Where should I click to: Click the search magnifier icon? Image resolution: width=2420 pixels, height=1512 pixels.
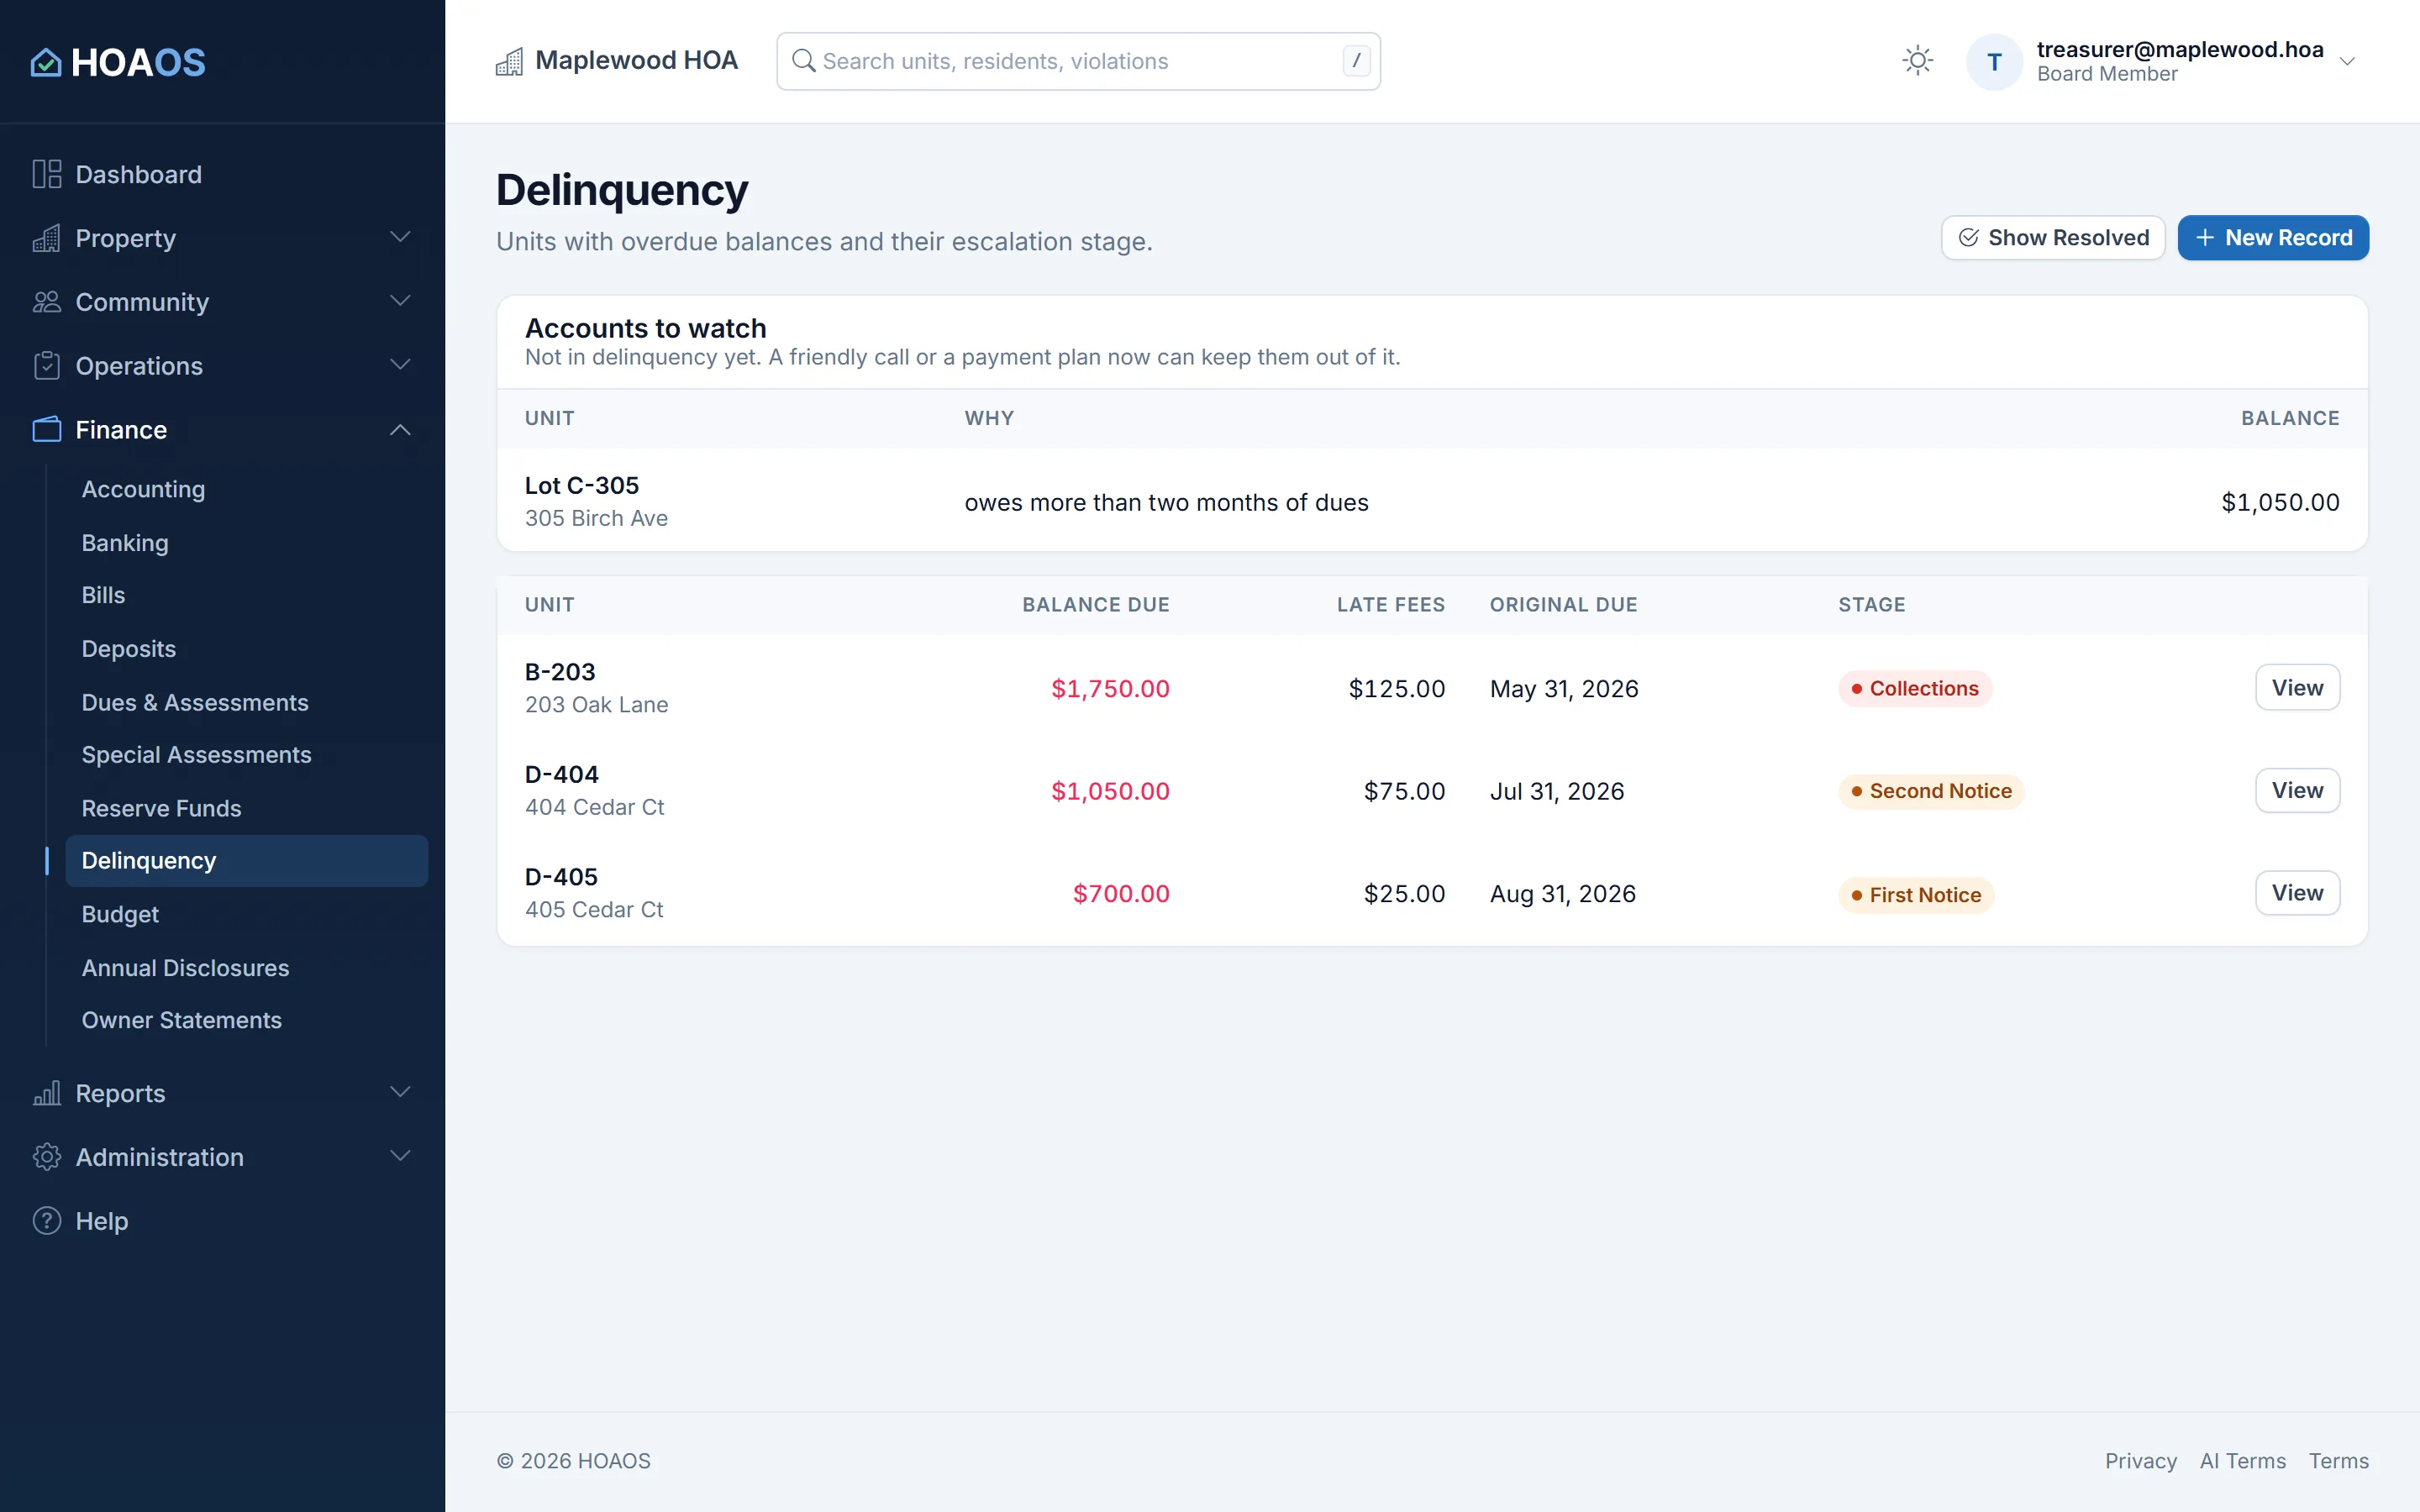(803, 61)
